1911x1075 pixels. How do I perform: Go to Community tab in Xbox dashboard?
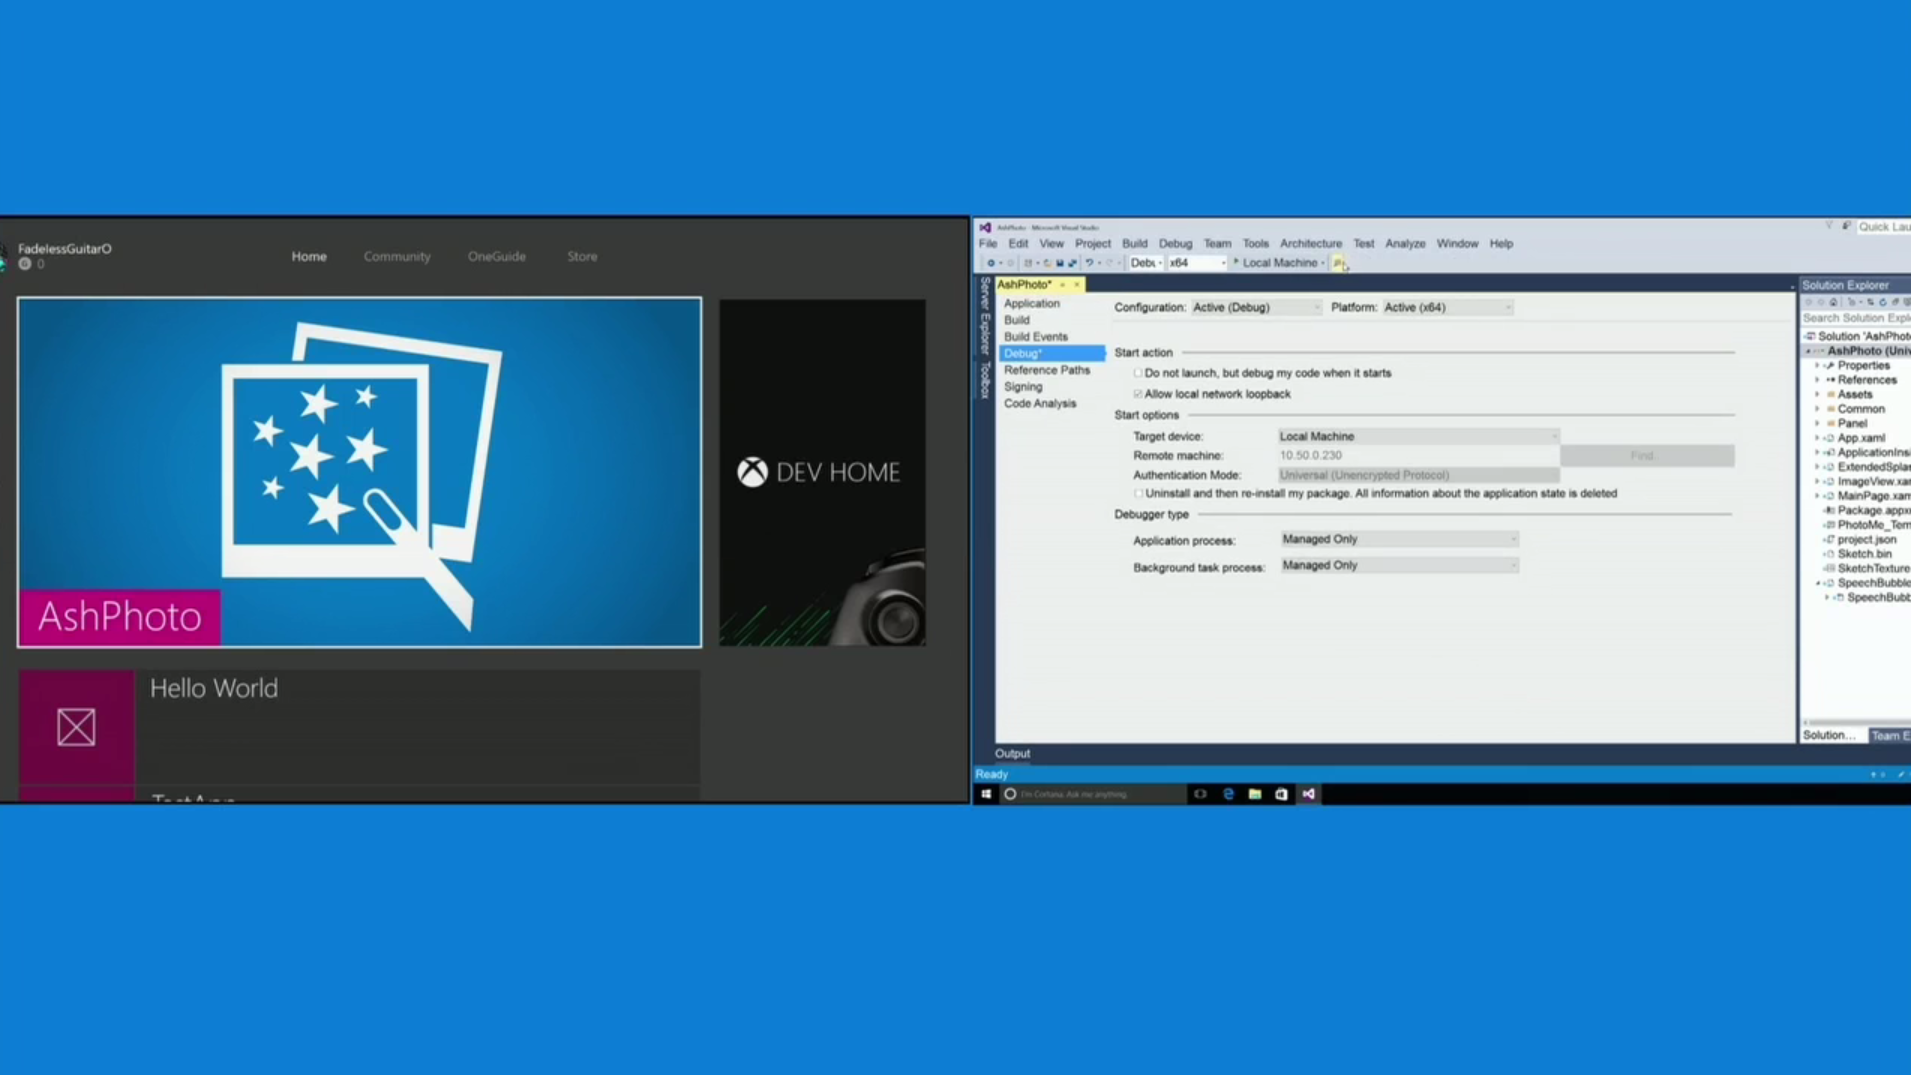pos(397,256)
